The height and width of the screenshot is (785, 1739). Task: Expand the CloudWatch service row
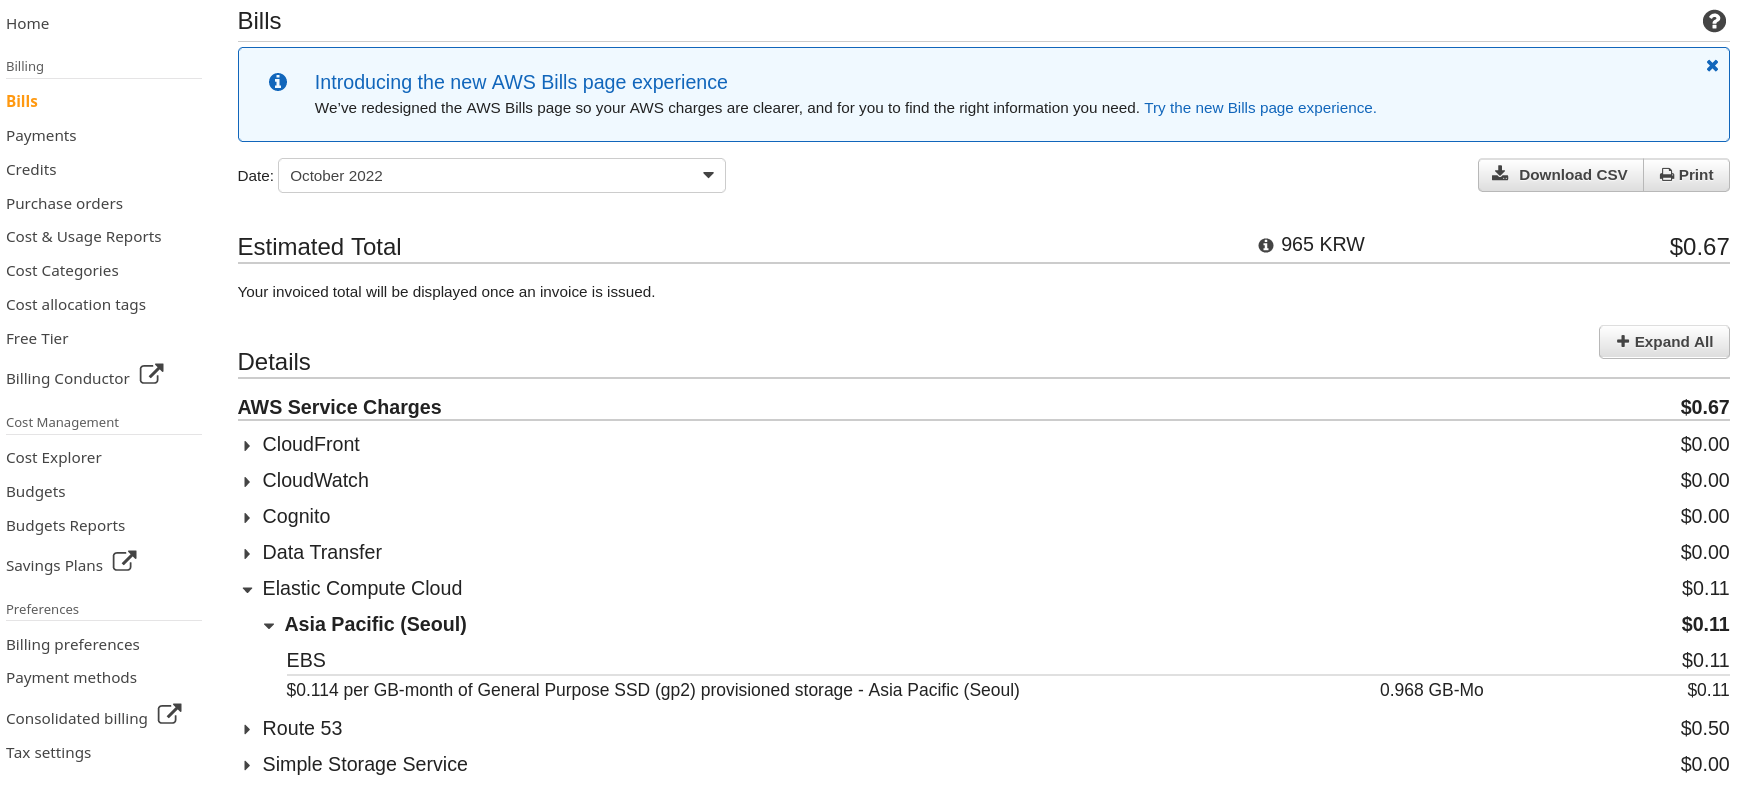(247, 481)
